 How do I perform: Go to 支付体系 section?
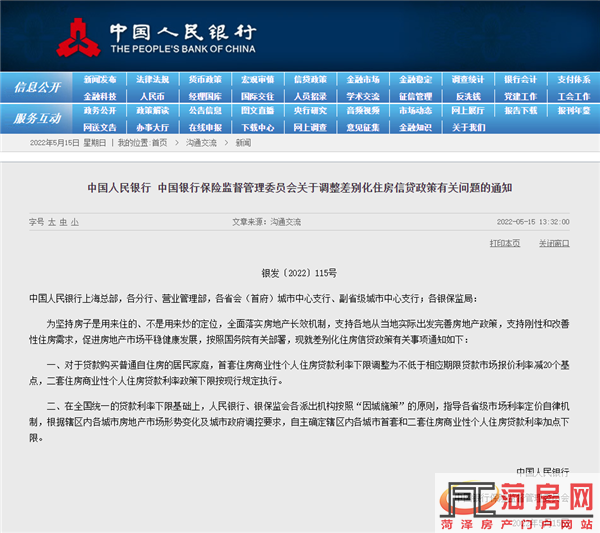(x=574, y=80)
